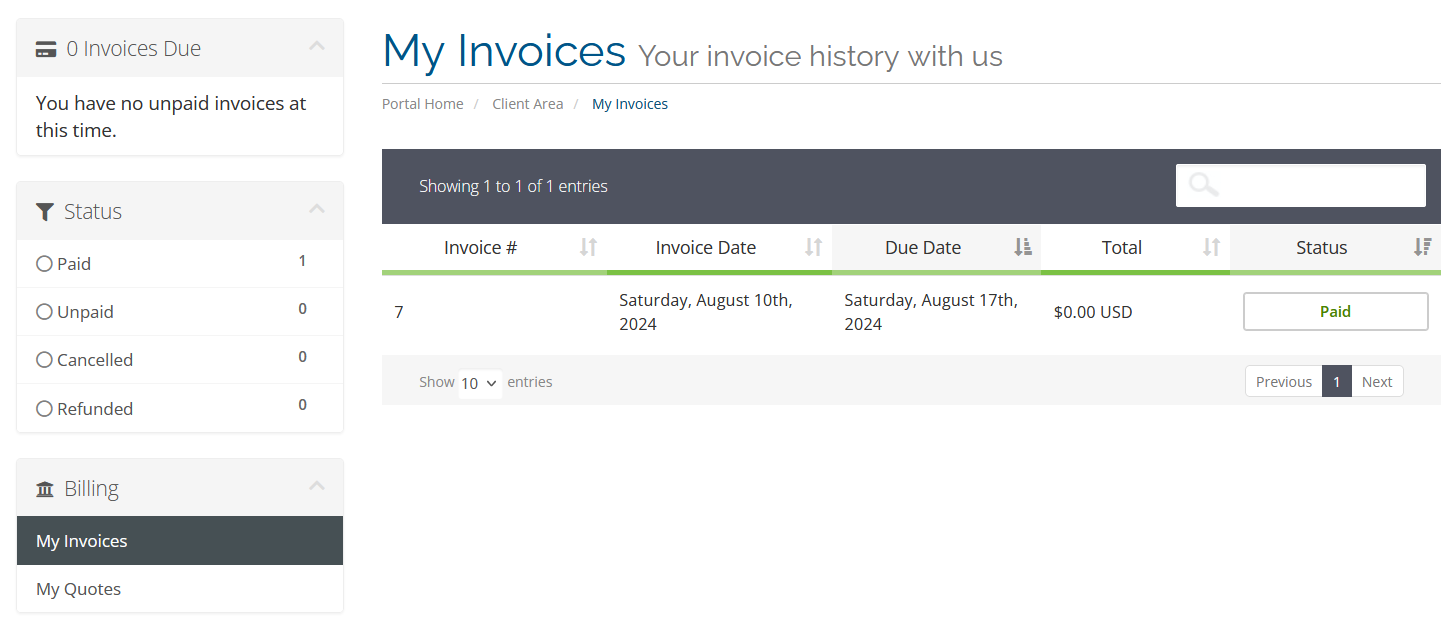Click the Status column sort icon
The image size is (1452, 629).
click(1423, 247)
